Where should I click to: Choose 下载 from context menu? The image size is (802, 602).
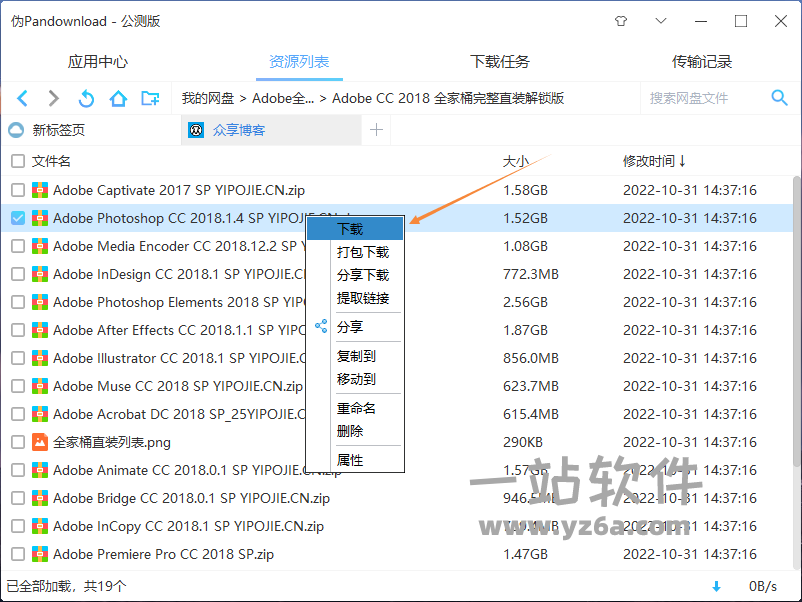click(355, 229)
